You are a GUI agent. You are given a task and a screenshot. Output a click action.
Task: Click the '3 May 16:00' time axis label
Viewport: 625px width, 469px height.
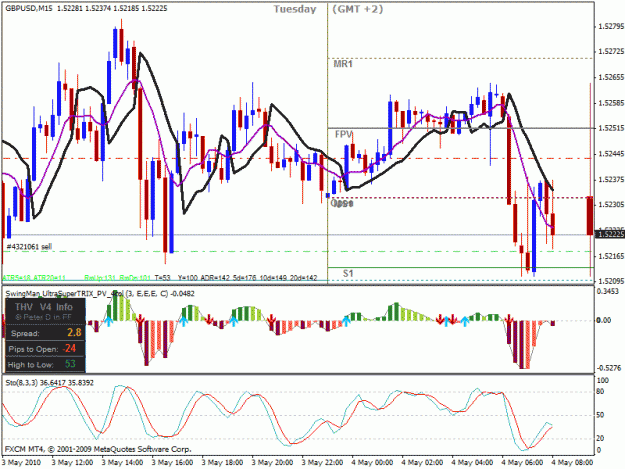point(173,463)
